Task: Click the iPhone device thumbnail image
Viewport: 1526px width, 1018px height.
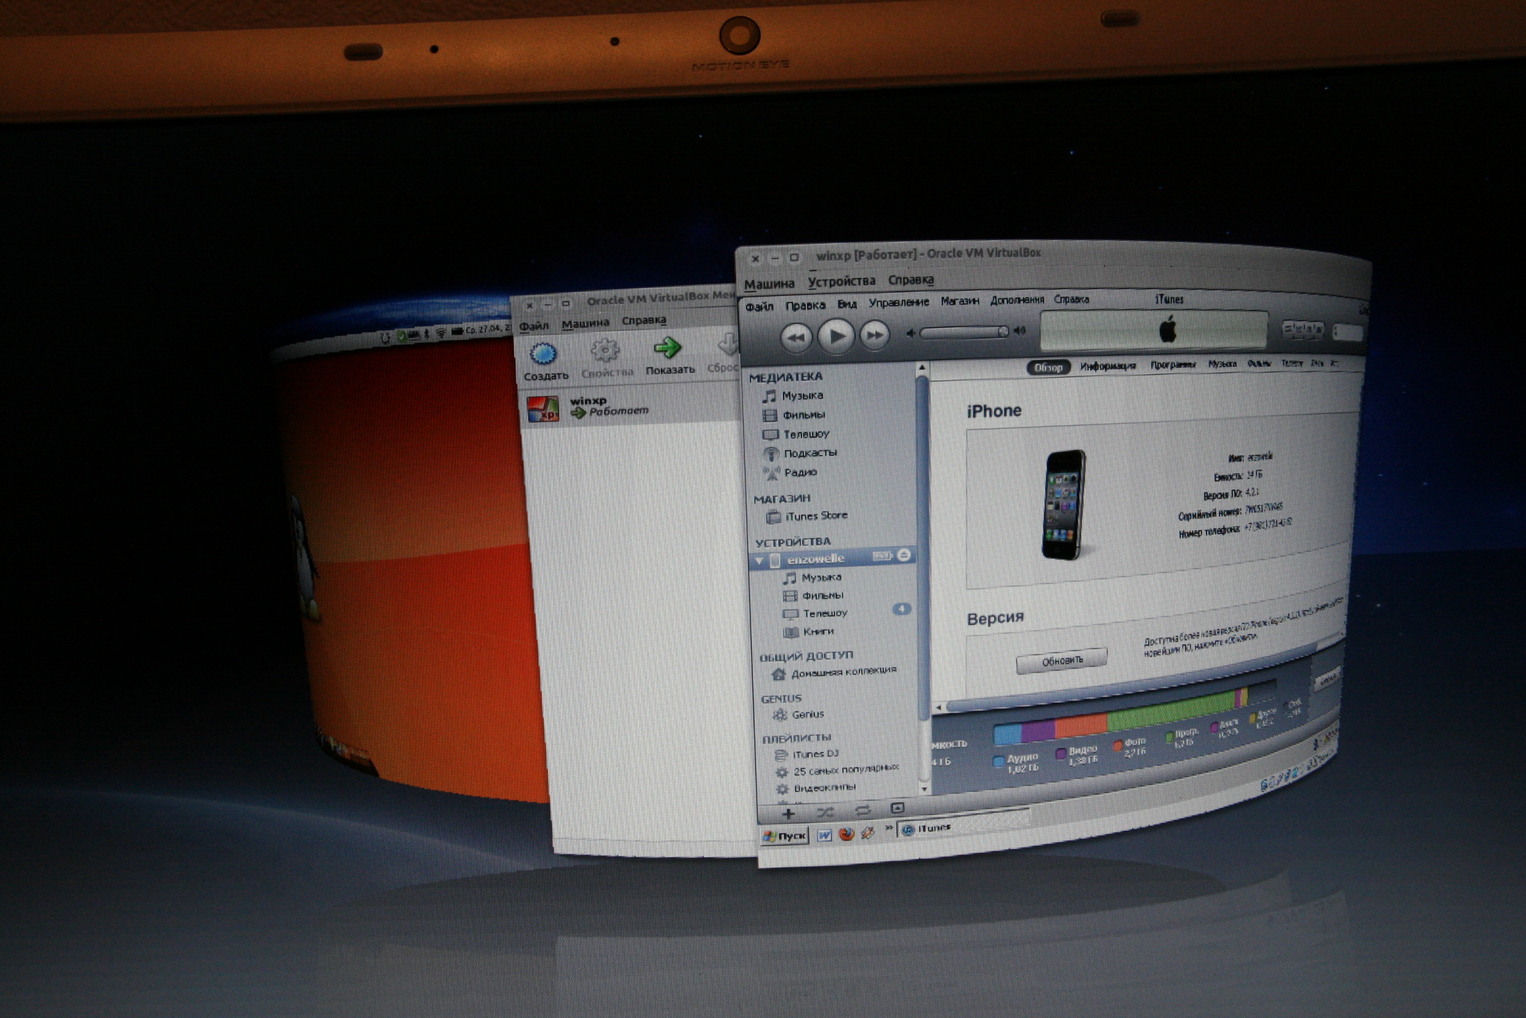Action: pyautogui.click(x=1064, y=504)
